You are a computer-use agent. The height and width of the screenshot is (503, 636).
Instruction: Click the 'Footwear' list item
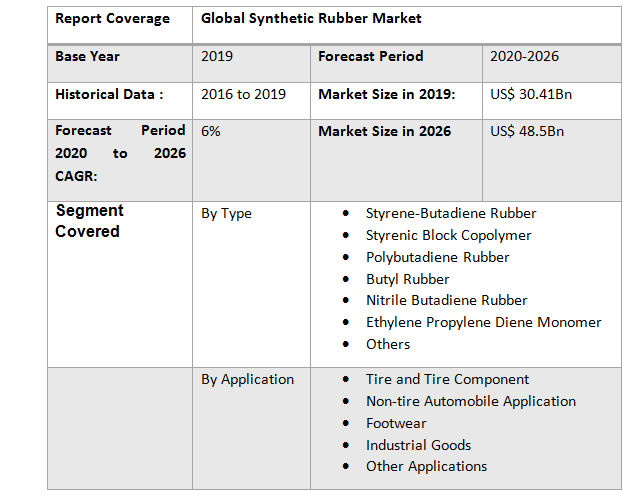pyautogui.click(x=396, y=423)
